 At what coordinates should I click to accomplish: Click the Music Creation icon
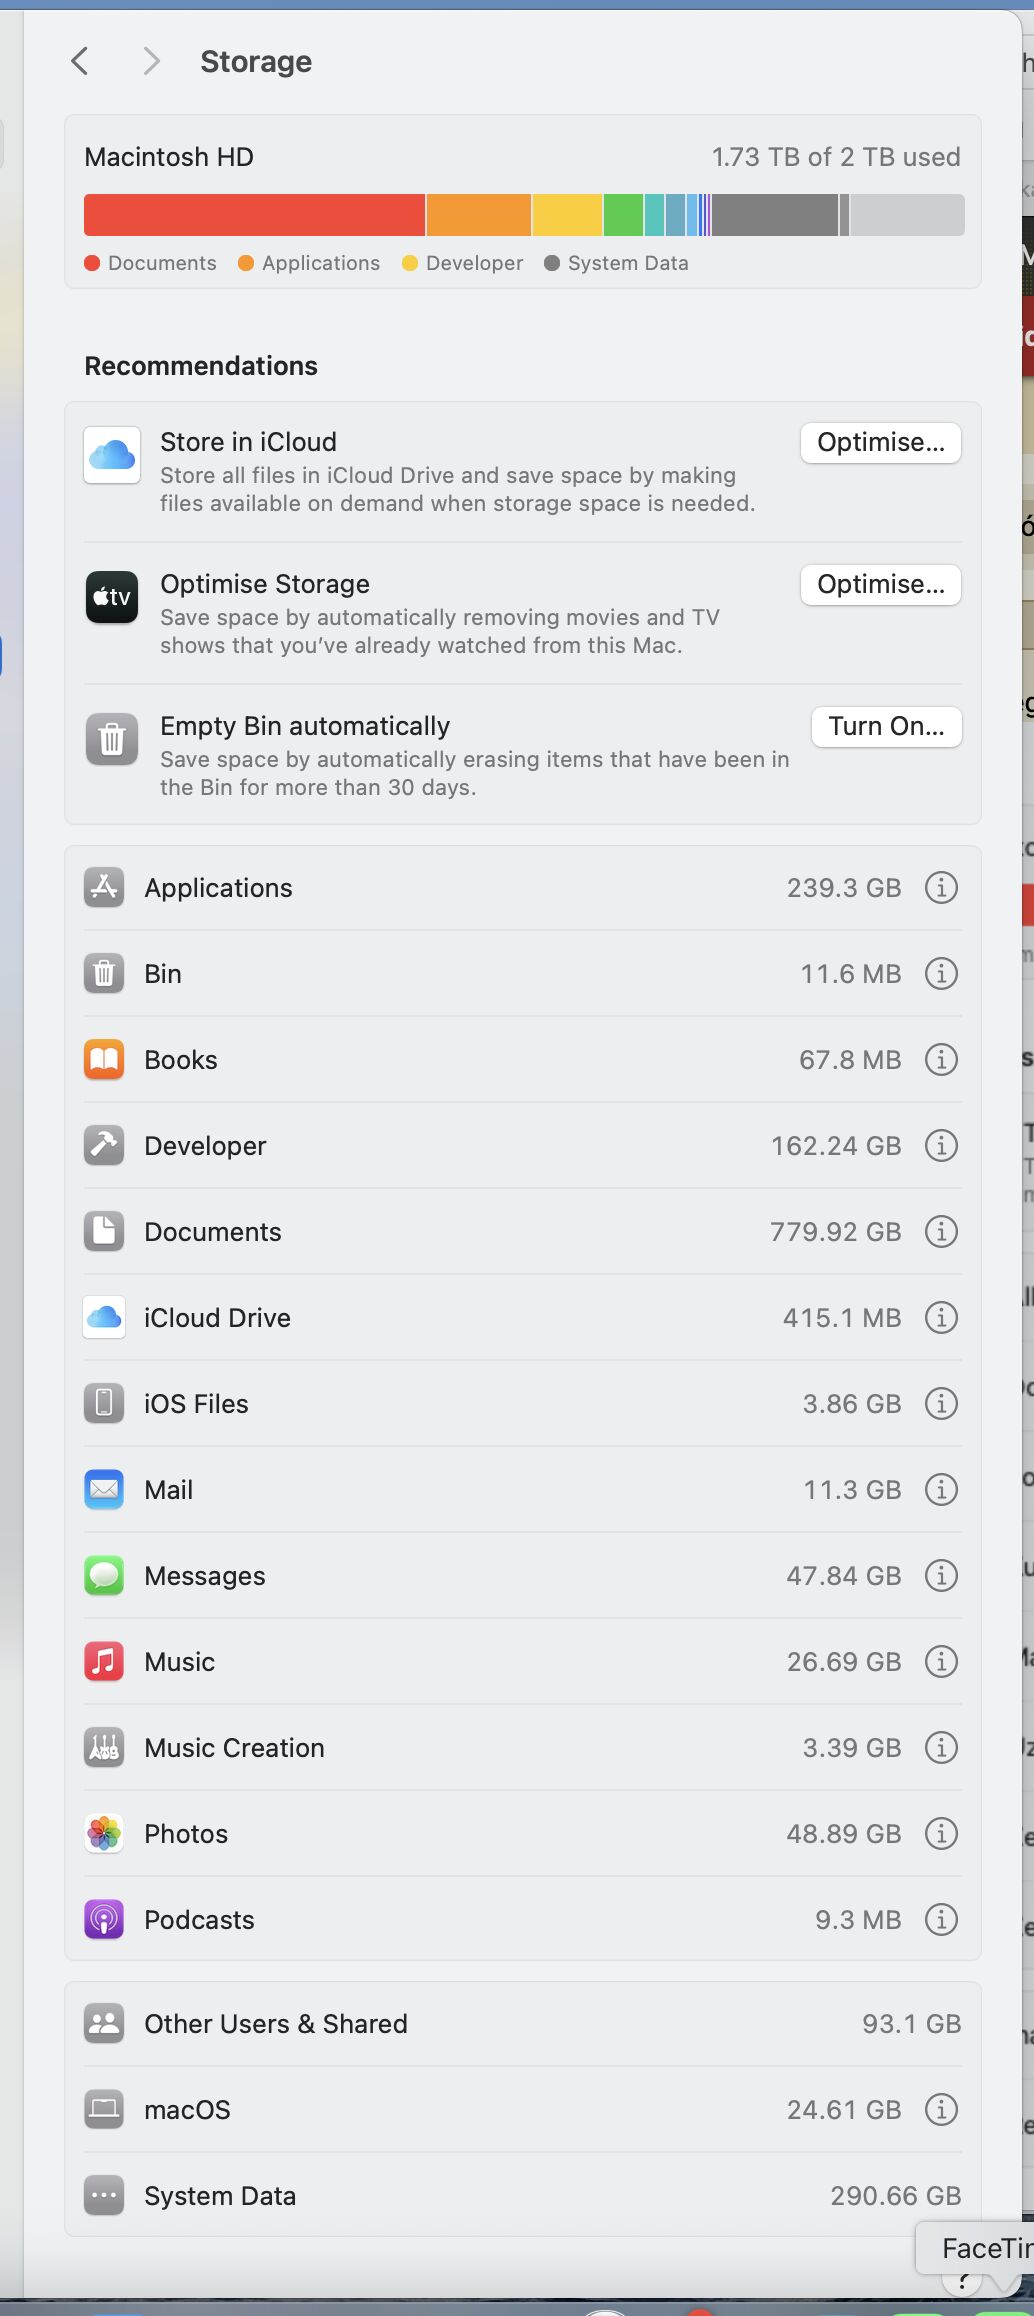[104, 1747]
